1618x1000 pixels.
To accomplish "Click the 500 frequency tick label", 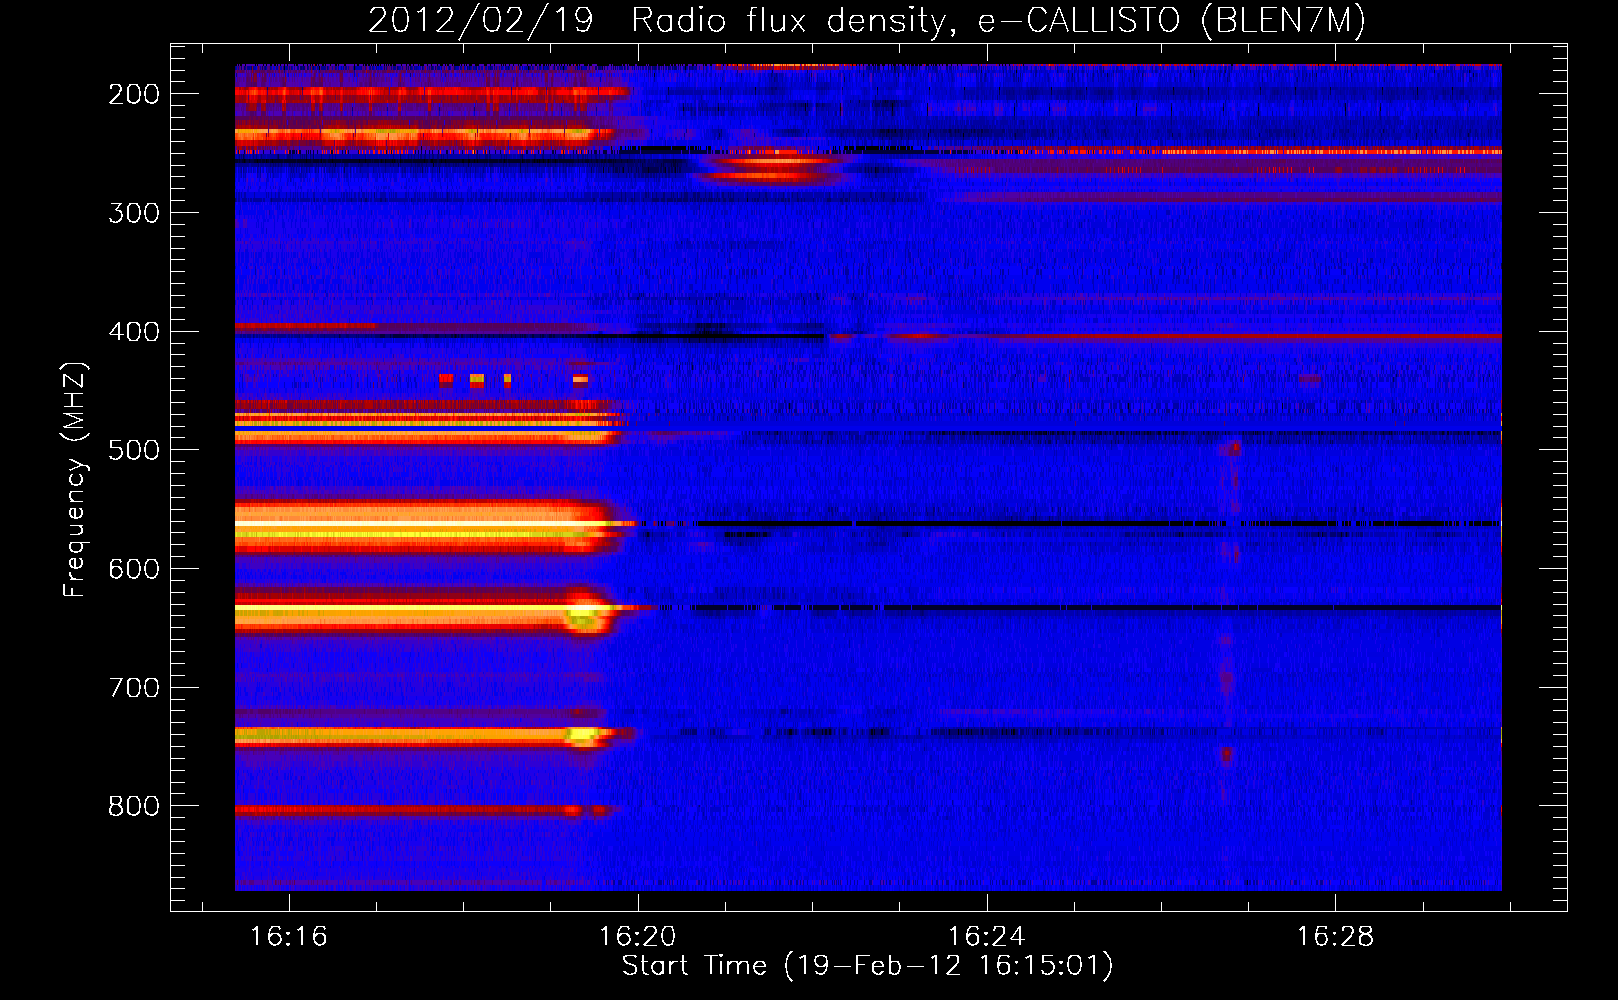I will coord(134,450).
